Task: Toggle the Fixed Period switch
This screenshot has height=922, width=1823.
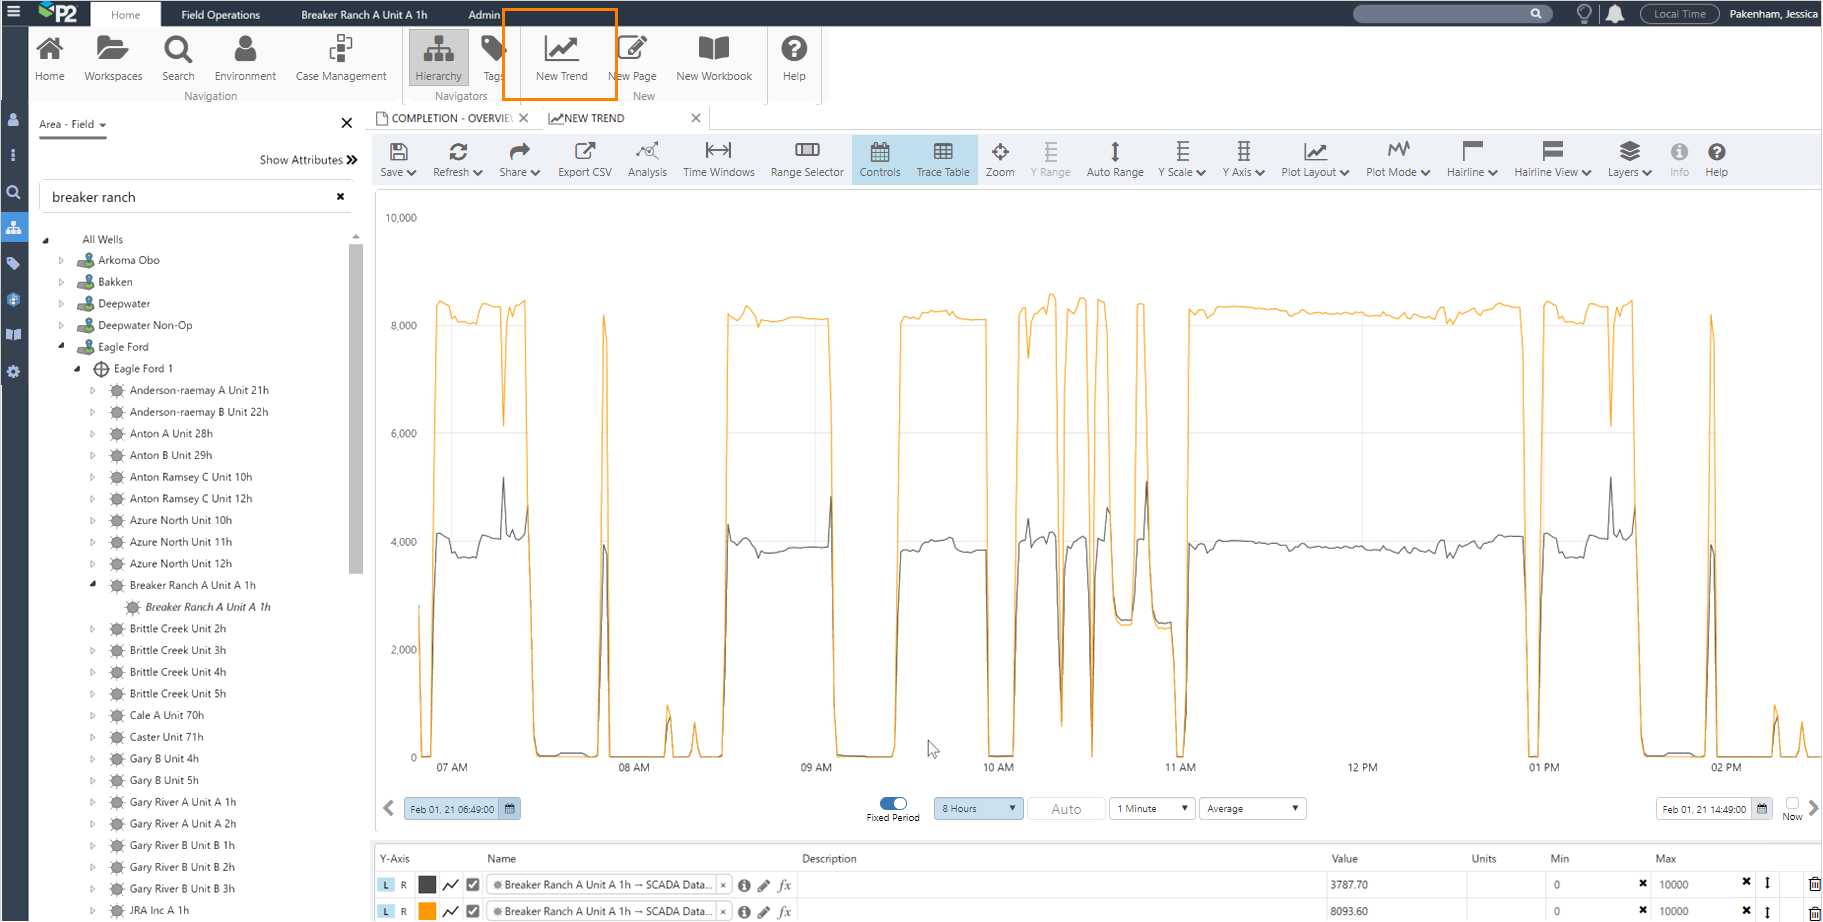Action: (893, 803)
